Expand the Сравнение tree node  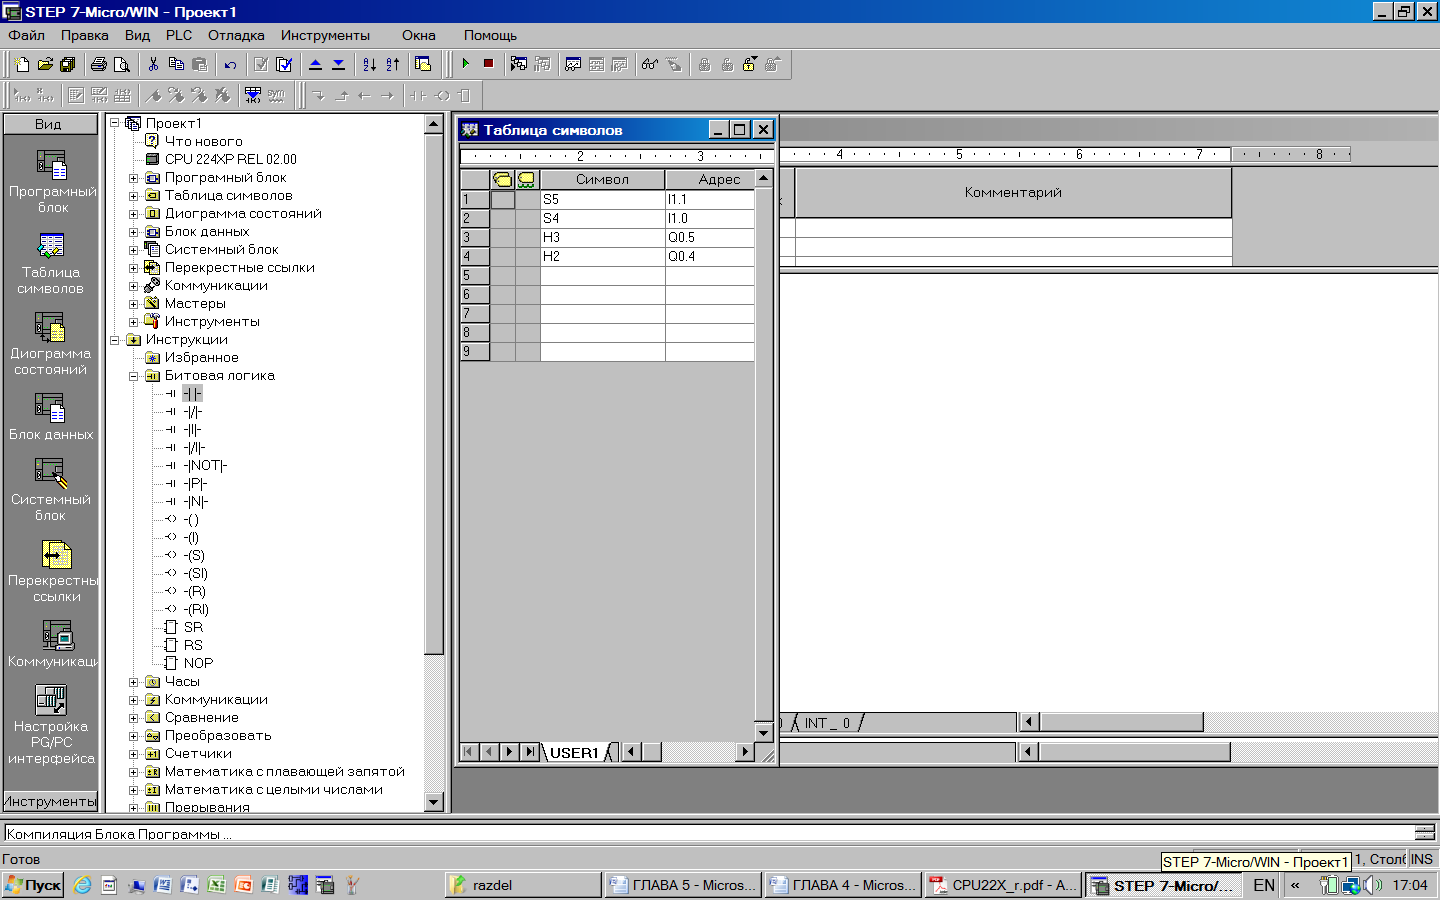pyautogui.click(x=133, y=718)
